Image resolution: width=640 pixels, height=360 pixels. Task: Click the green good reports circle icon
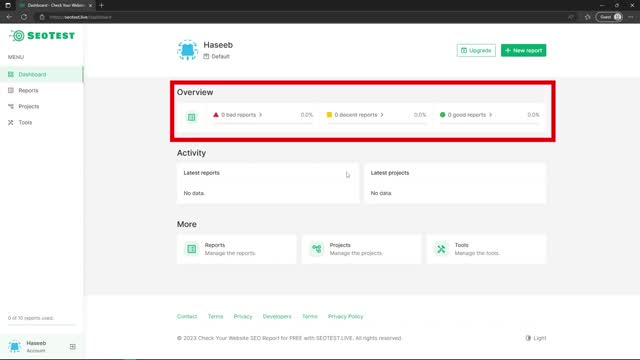point(442,115)
